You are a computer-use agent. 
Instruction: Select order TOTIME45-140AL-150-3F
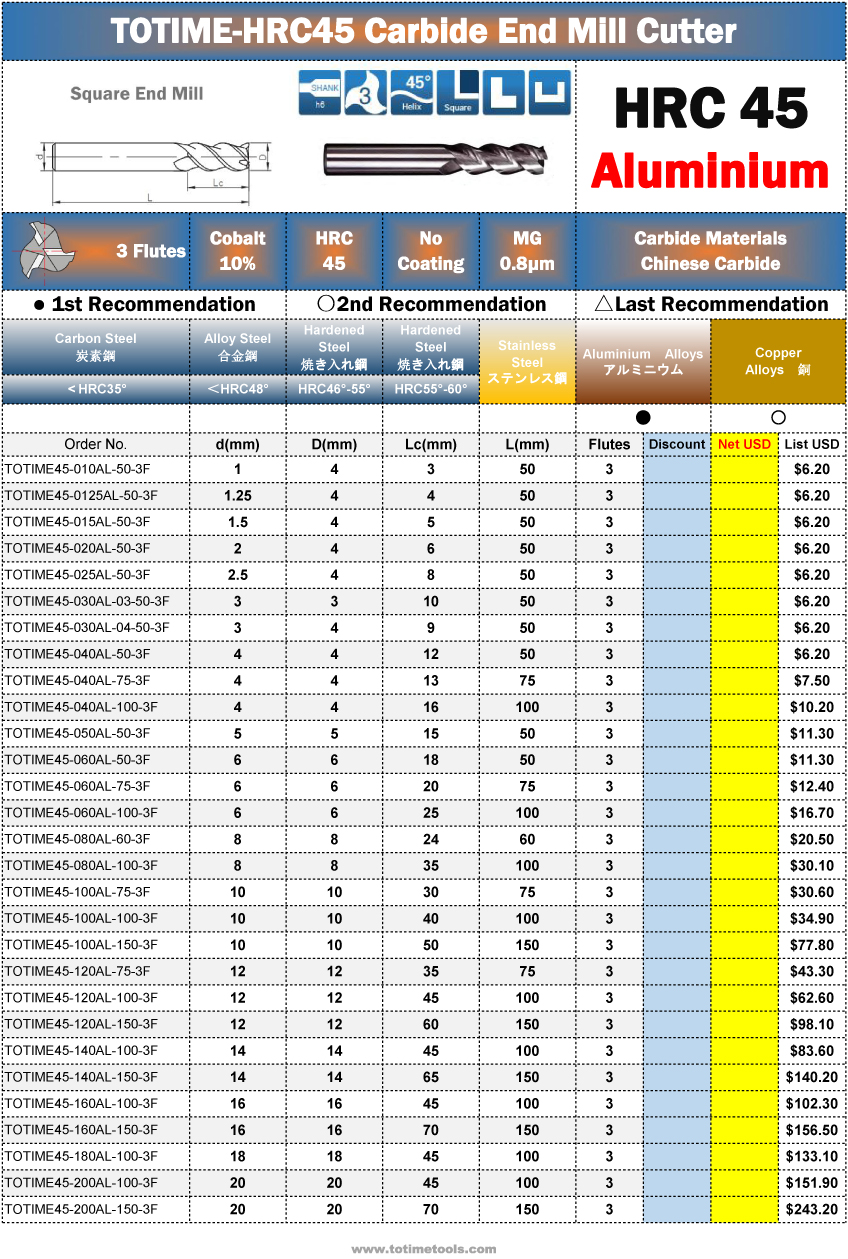(x=80, y=1077)
